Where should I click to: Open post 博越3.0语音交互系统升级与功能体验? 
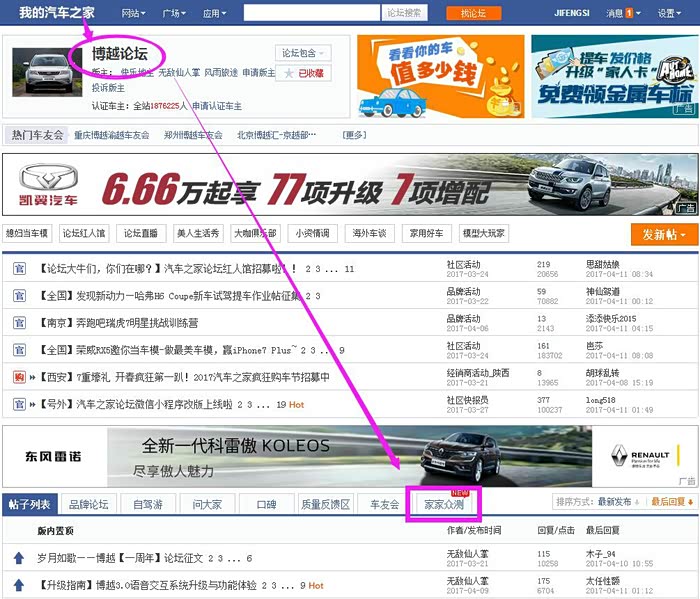(x=147, y=585)
